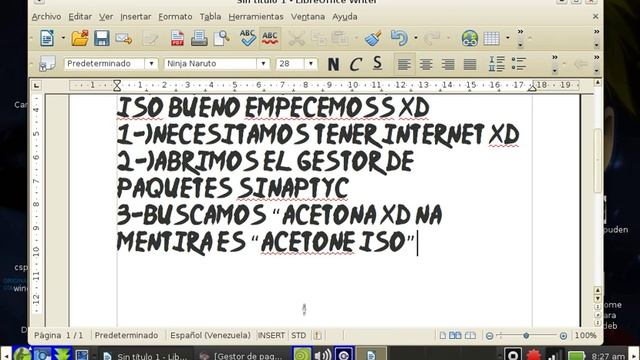This screenshot has width=640, height=360.
Task: Click the zoom slider handle
Action: point(526,336)
